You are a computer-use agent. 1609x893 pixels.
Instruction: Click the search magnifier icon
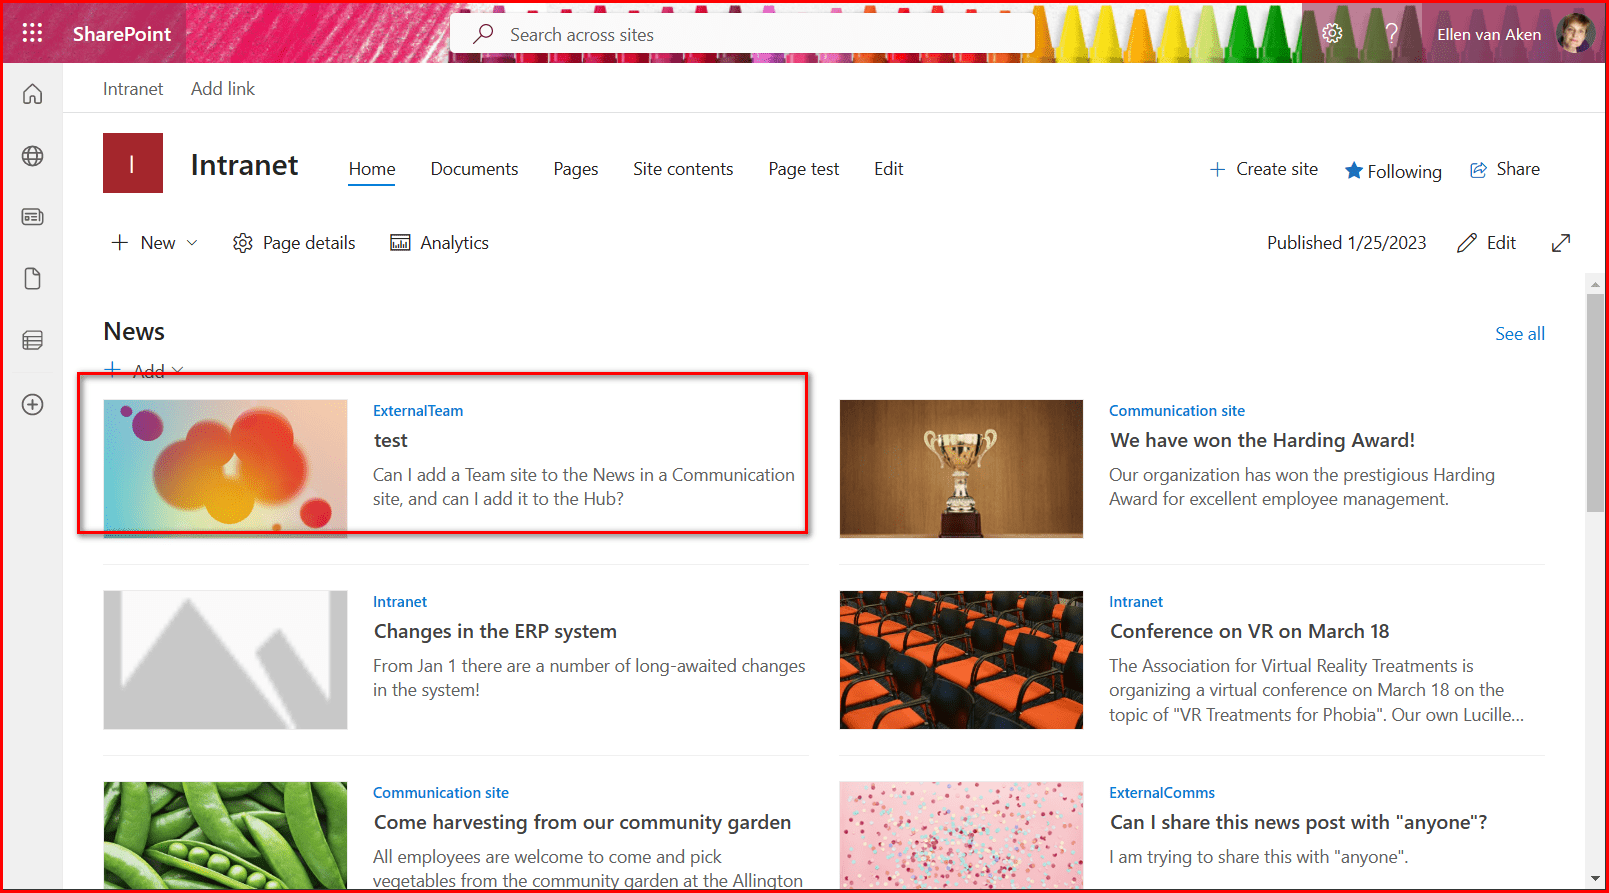(x=483, y=33)
